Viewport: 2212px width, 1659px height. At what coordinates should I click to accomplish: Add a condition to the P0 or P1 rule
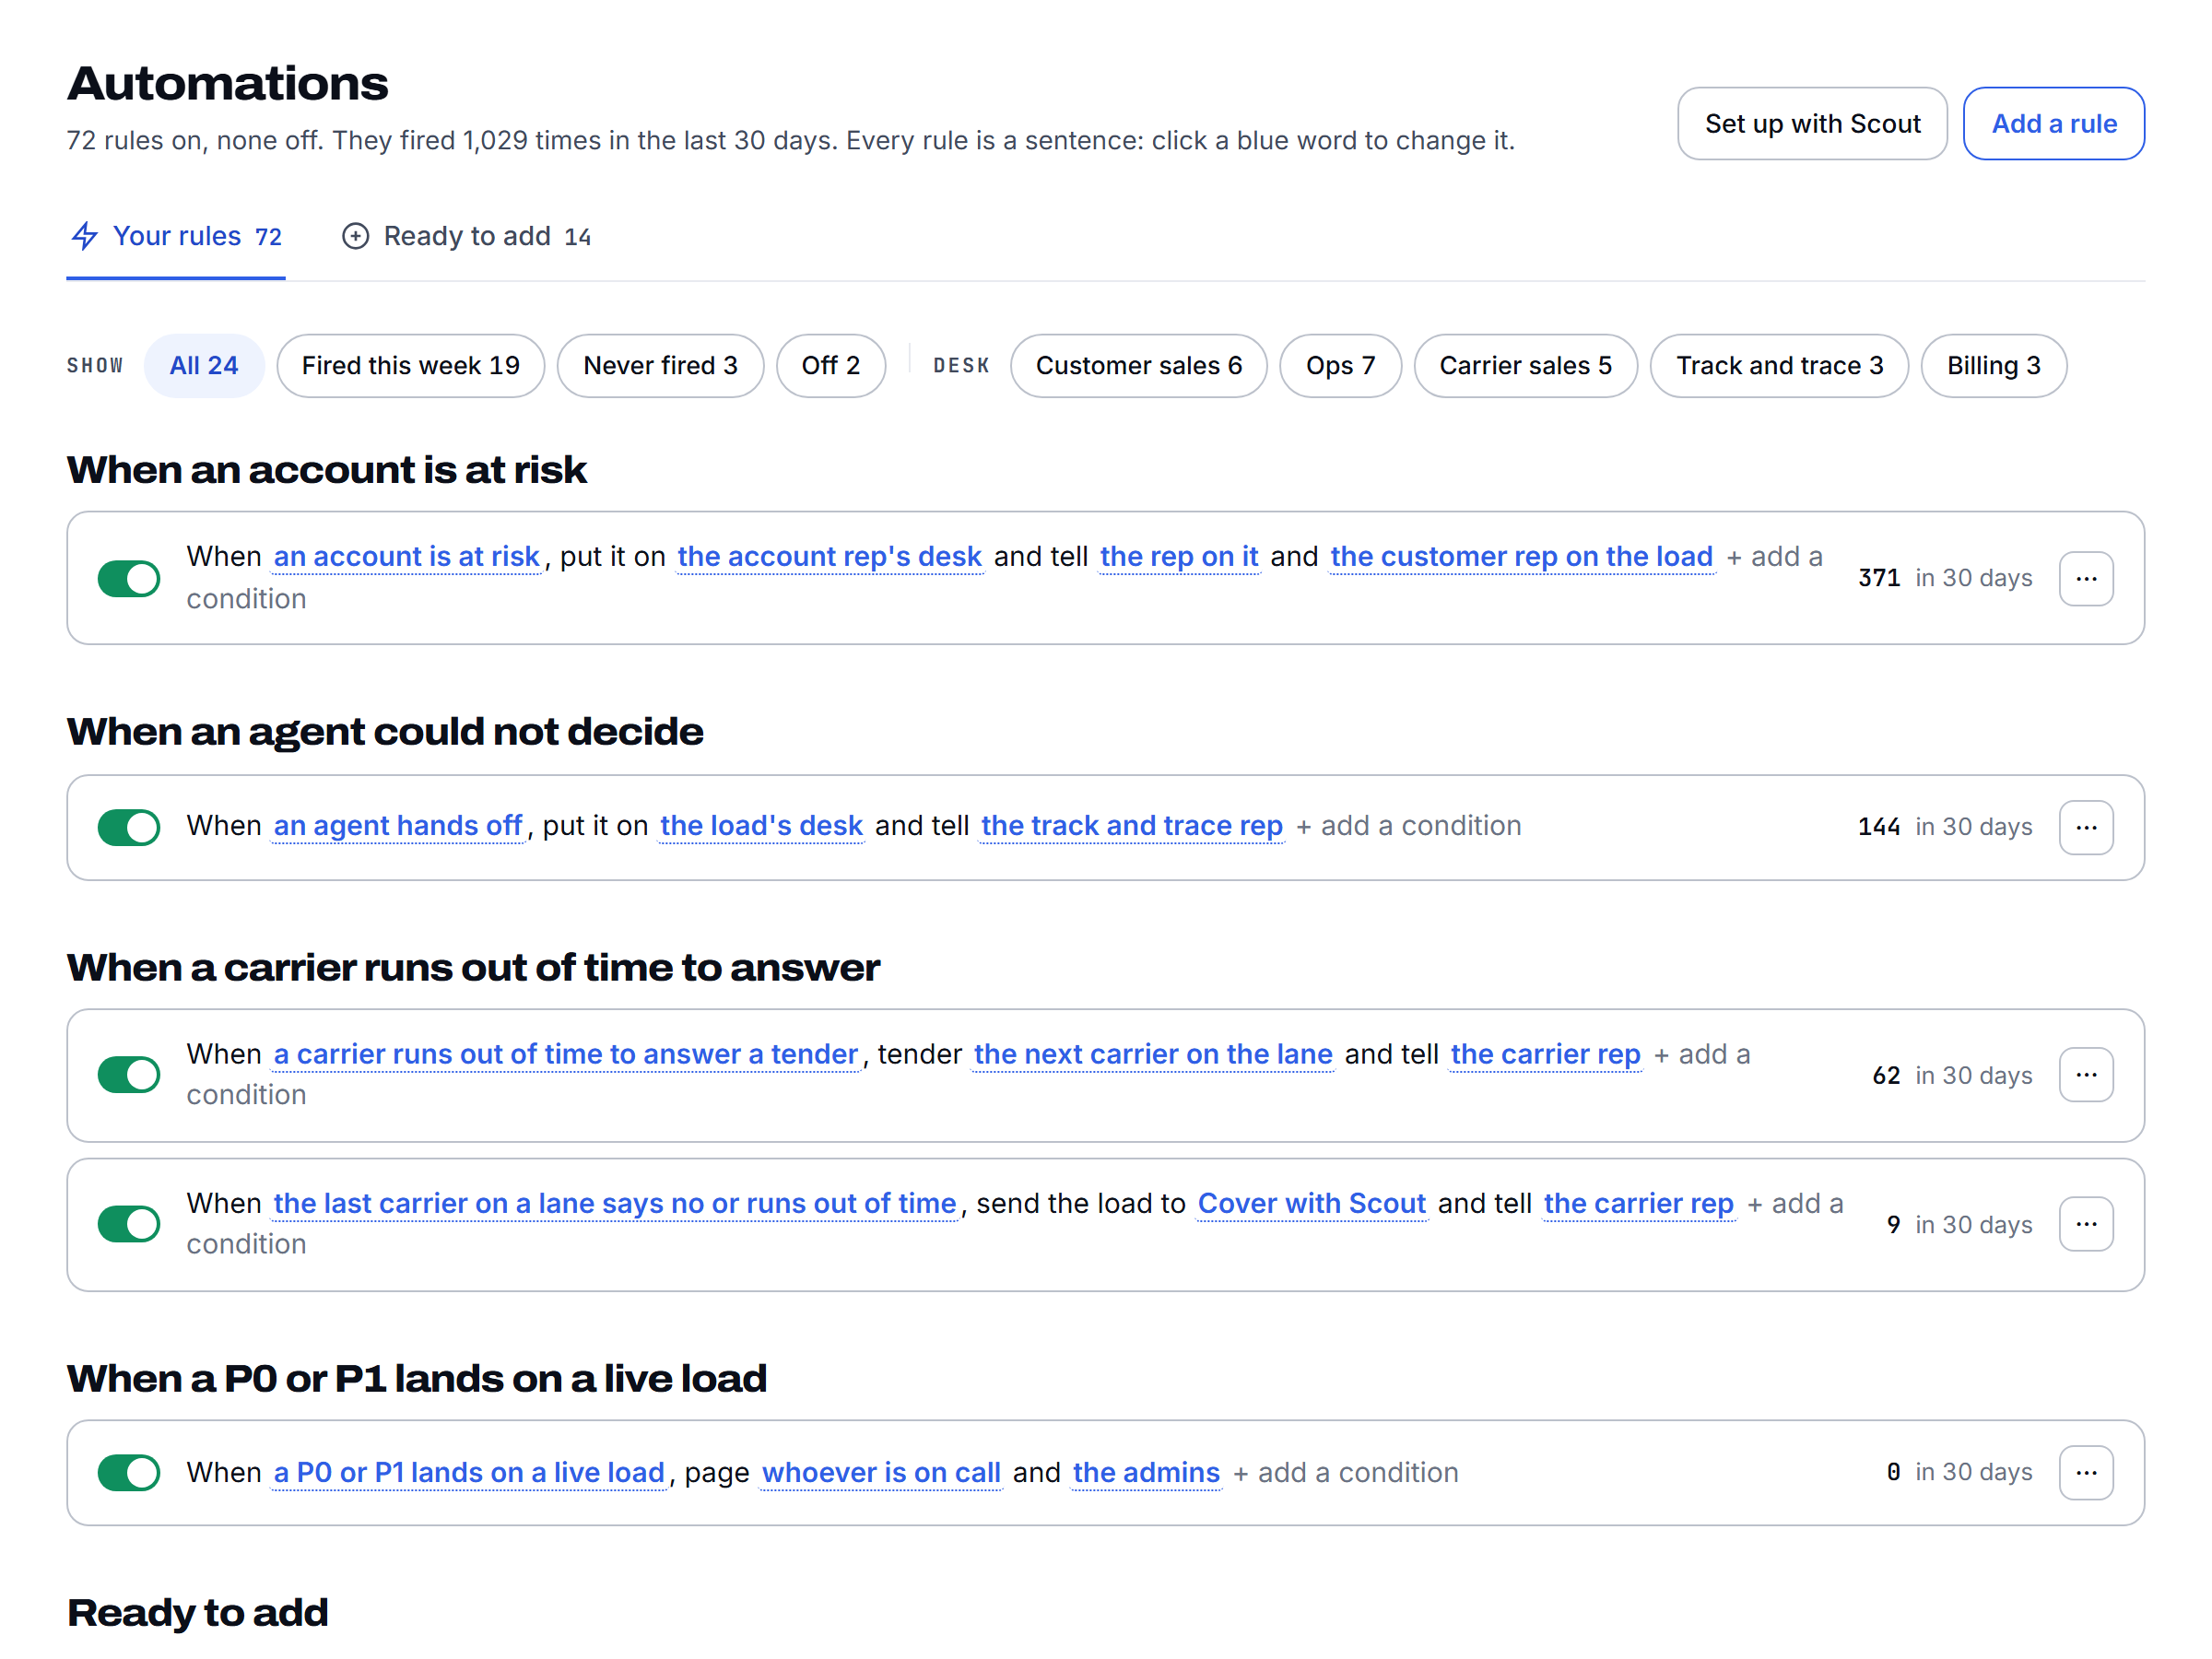(x=1346, y=1472)
